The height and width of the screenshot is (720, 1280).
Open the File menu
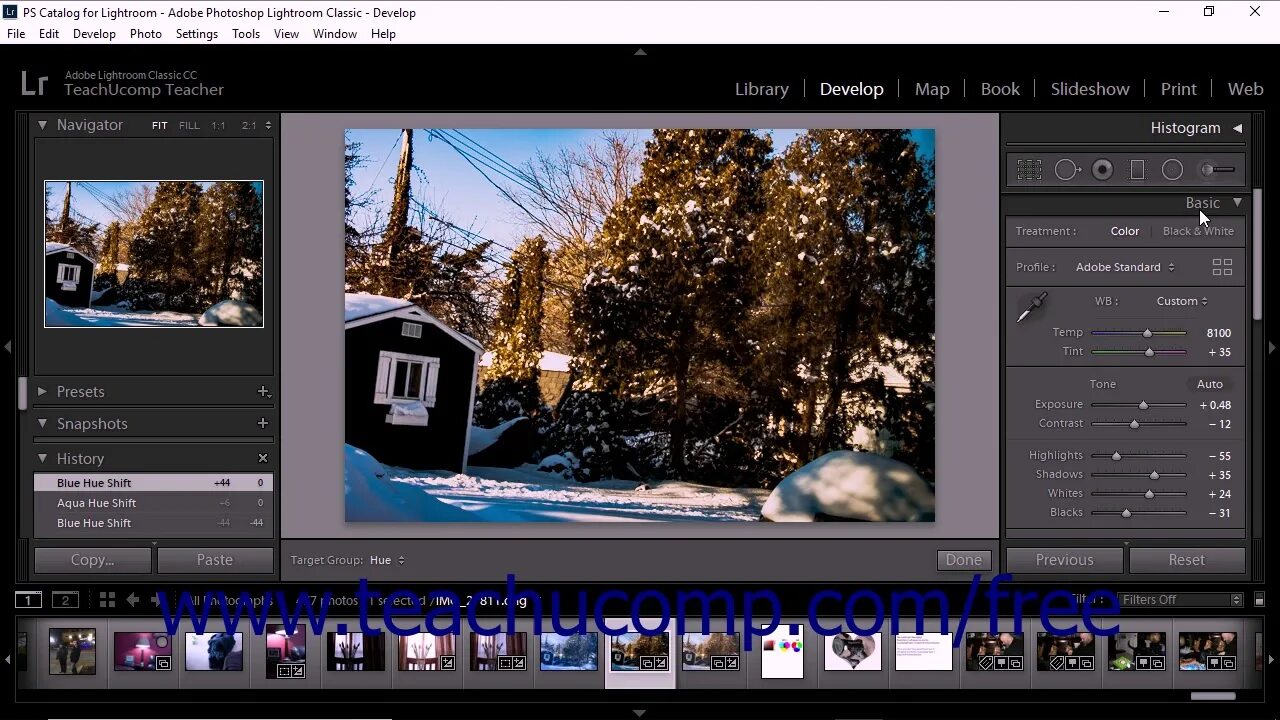(x=16, y=34)
